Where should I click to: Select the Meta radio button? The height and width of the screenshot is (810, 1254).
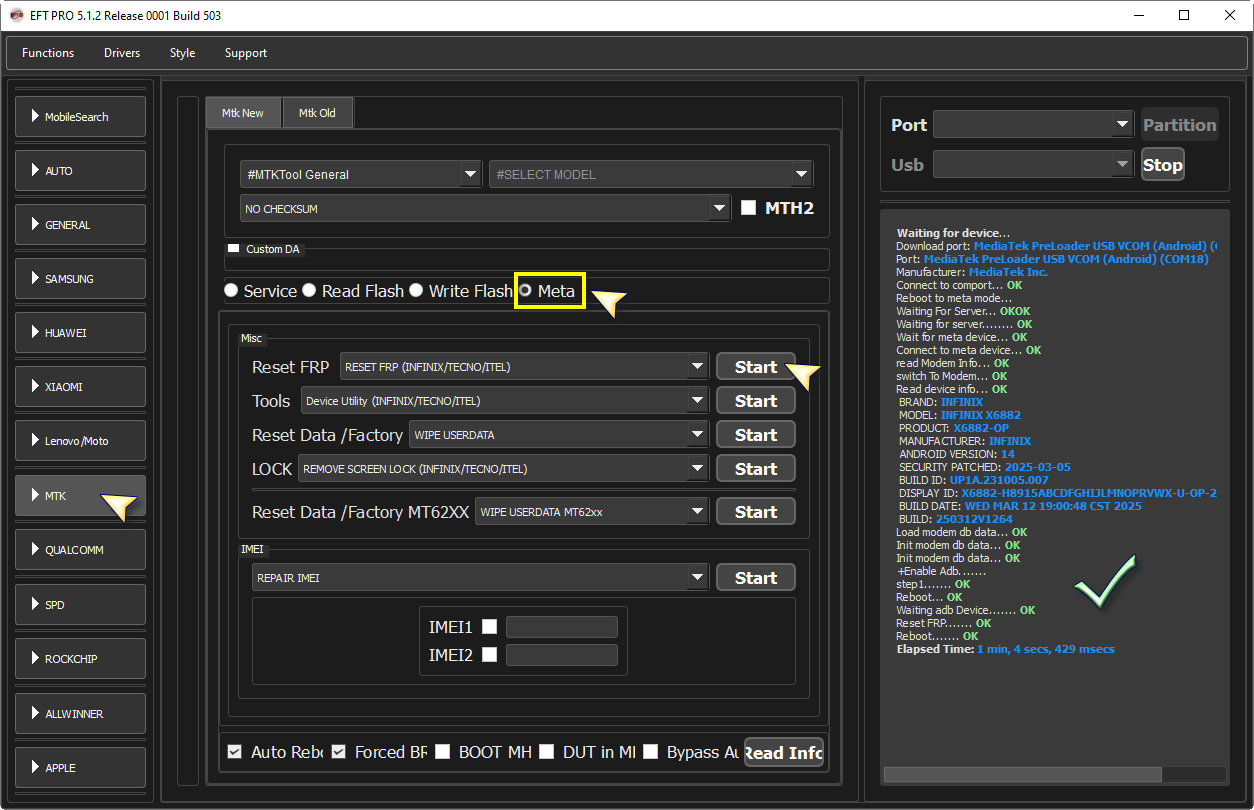pyautogui.click(x=525, y=291)
